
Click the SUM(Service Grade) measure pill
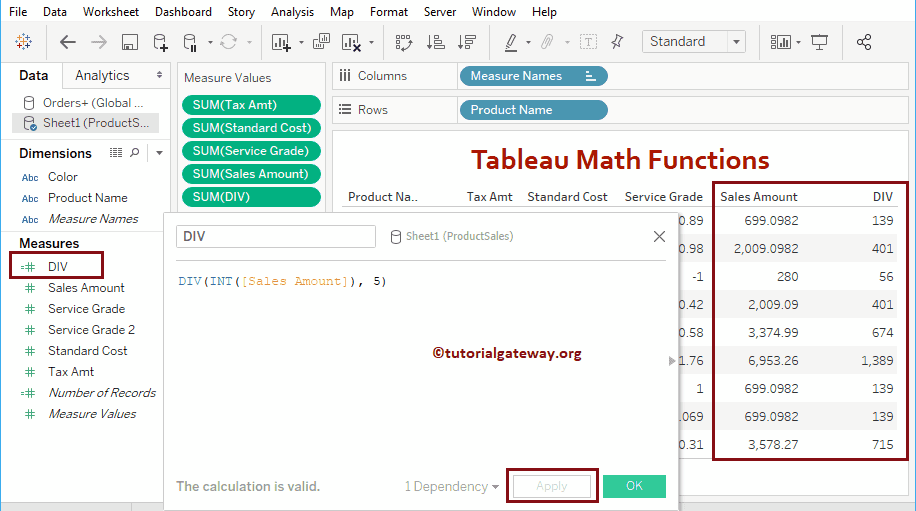tap(251, 151)
